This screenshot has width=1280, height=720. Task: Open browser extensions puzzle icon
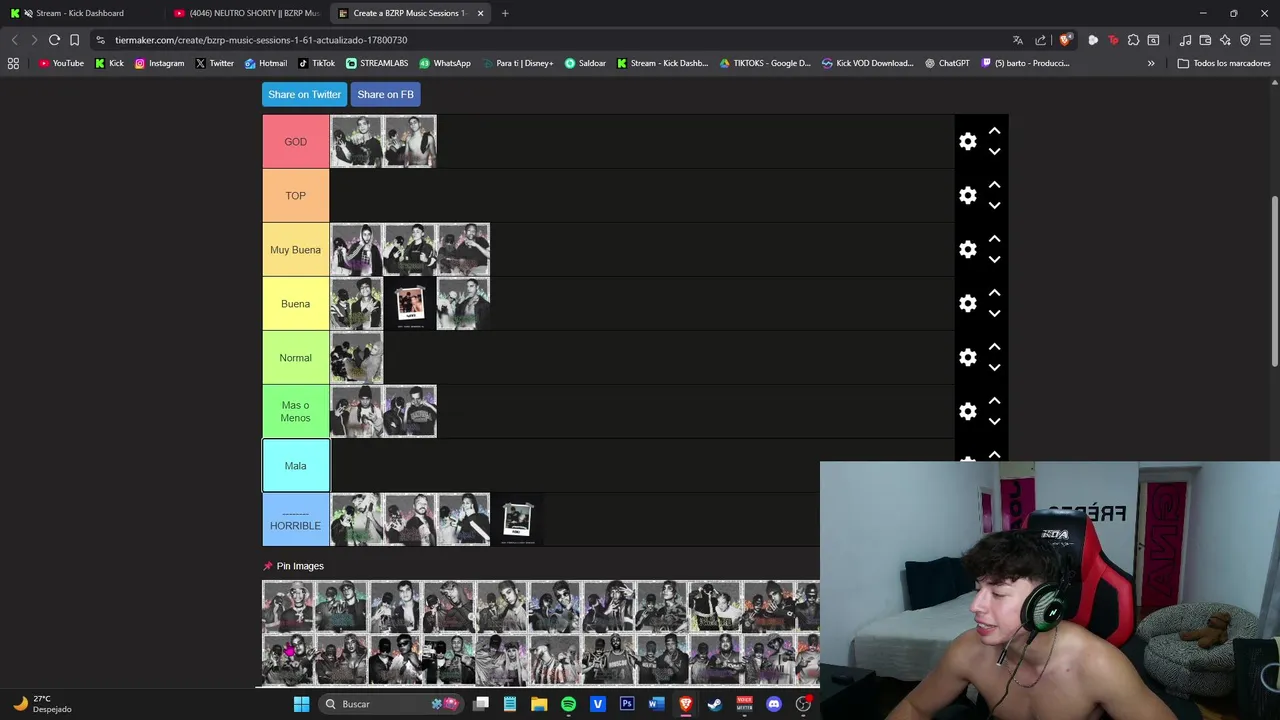pos(1133,40)
